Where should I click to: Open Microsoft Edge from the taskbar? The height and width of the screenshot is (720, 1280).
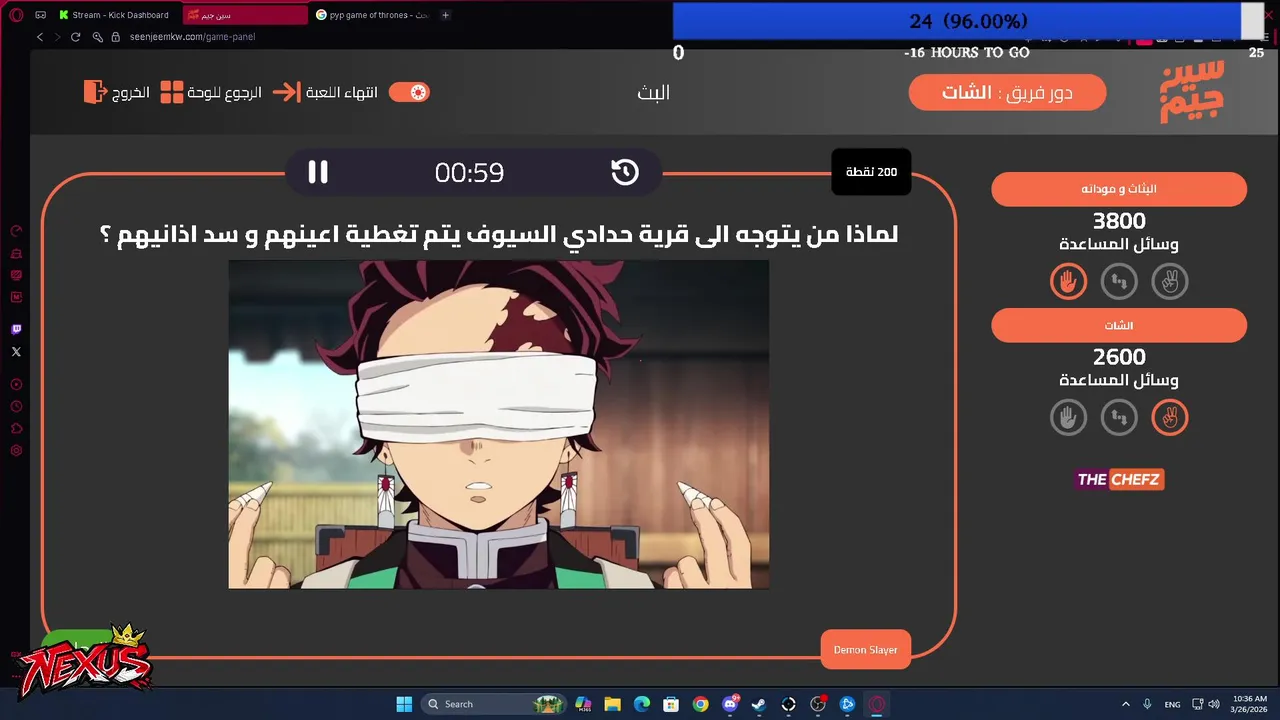pyautogui.click(x=642, y=704)
